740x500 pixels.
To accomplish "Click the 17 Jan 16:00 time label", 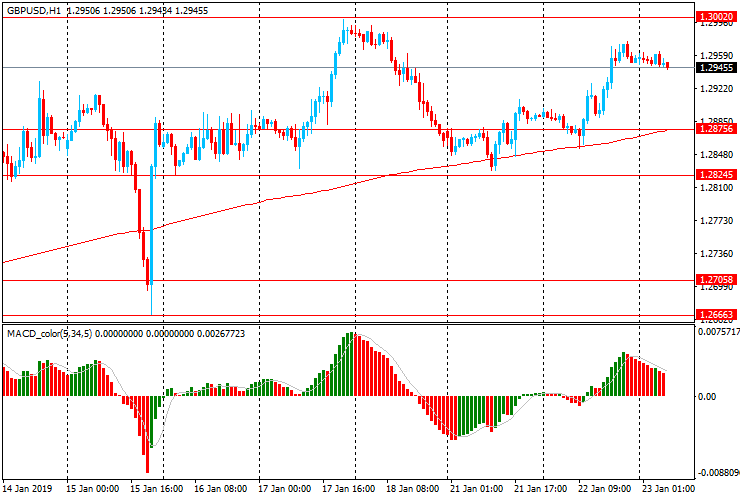I will 349,489.
